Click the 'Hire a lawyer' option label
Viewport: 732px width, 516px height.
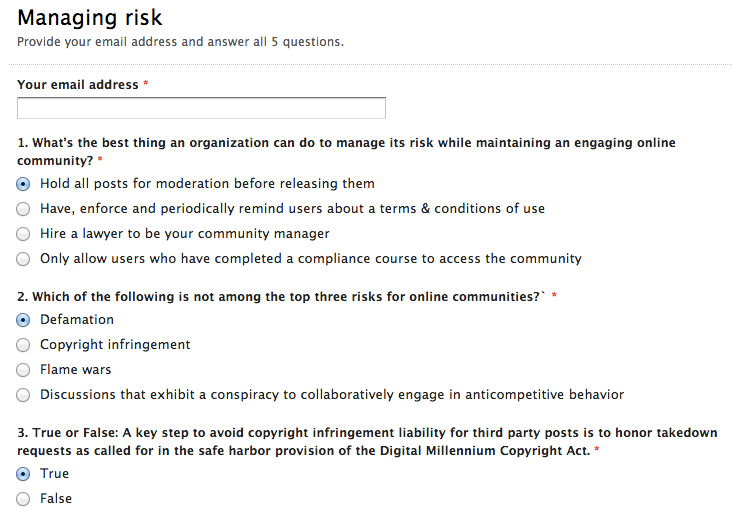185,233
